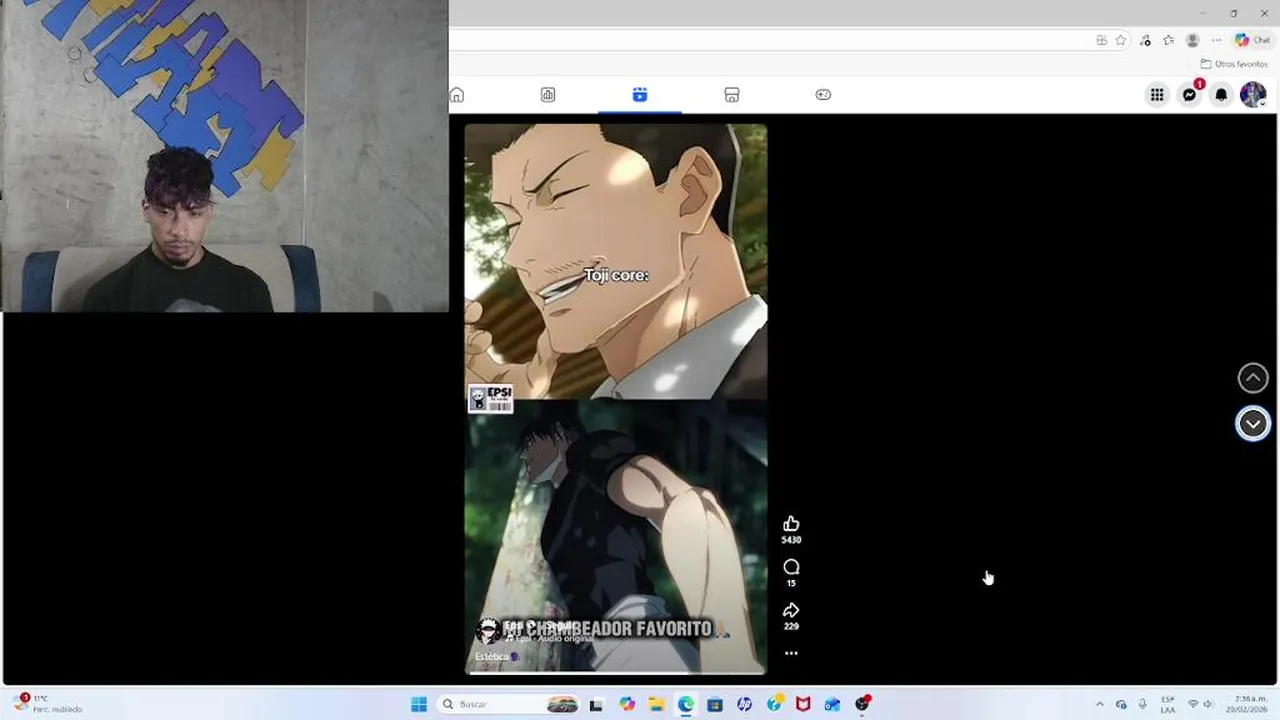Open the Facebook notifications bell
The height and width of the screenshot is (720, 1280).
tap(1221, 95)
